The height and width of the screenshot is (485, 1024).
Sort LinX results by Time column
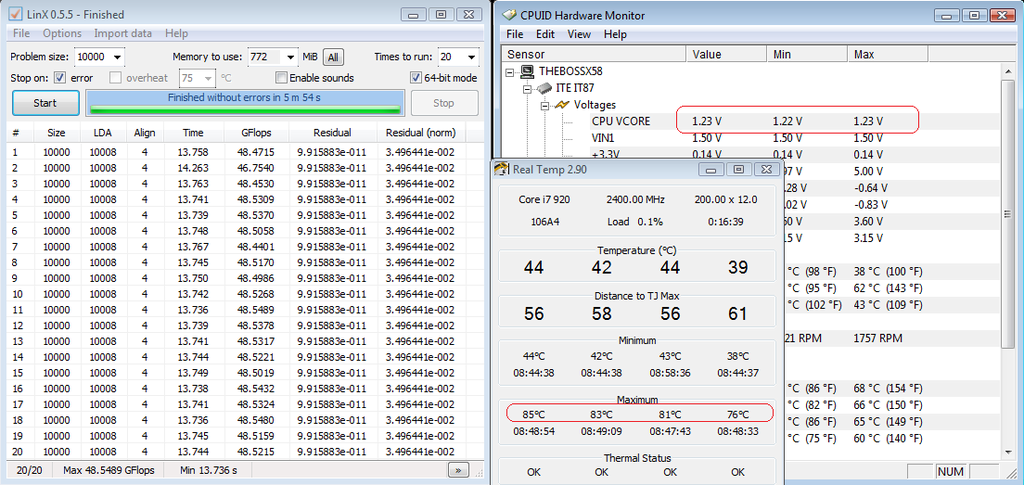pos(193,133)
